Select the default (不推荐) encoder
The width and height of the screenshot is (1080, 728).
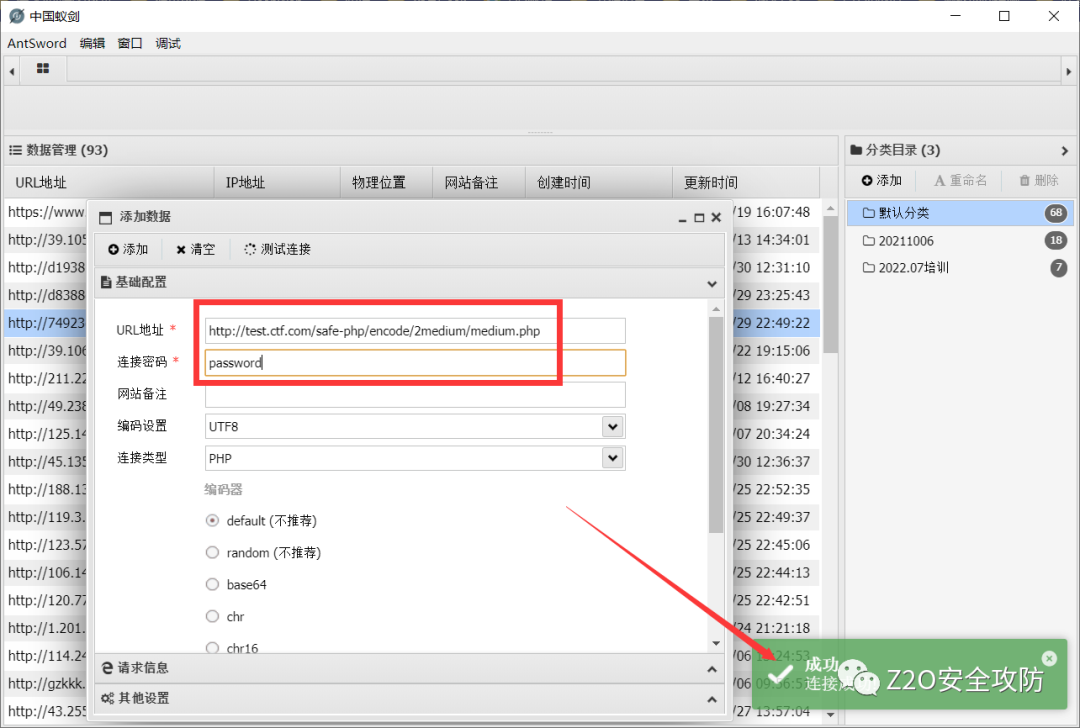(x=212, y=521)
